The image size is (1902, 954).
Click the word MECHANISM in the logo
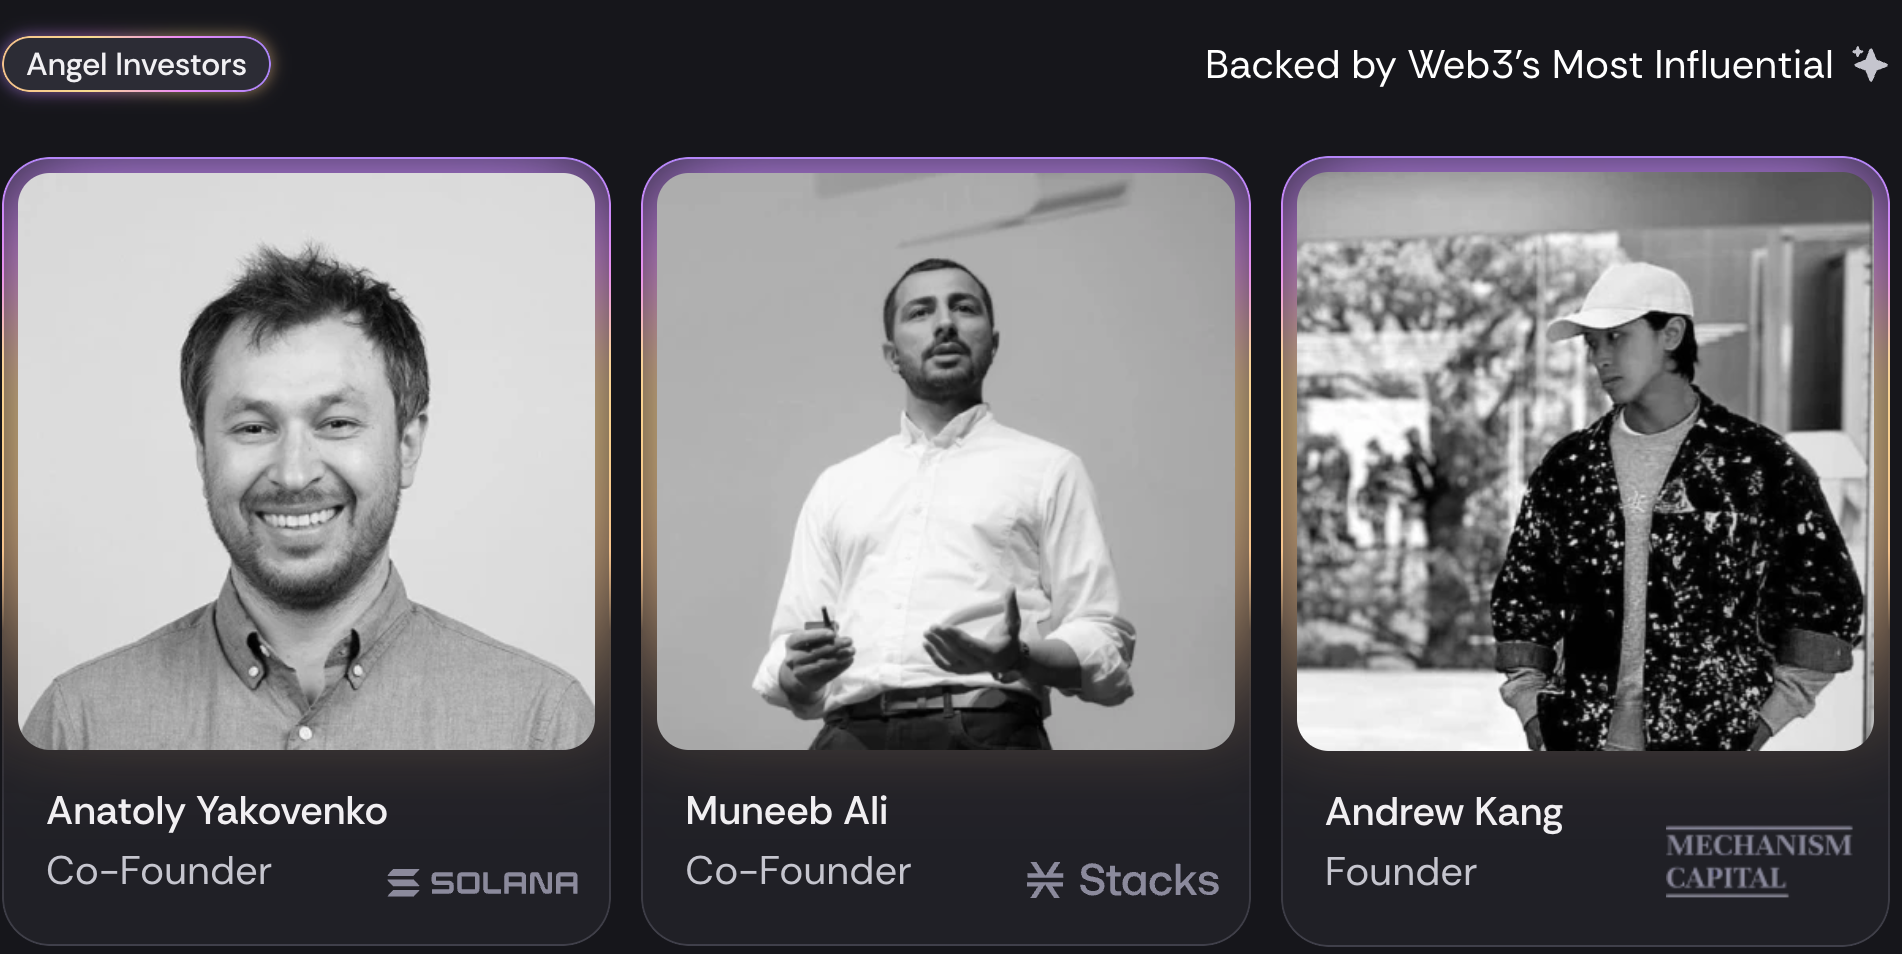click(1758, 845)
